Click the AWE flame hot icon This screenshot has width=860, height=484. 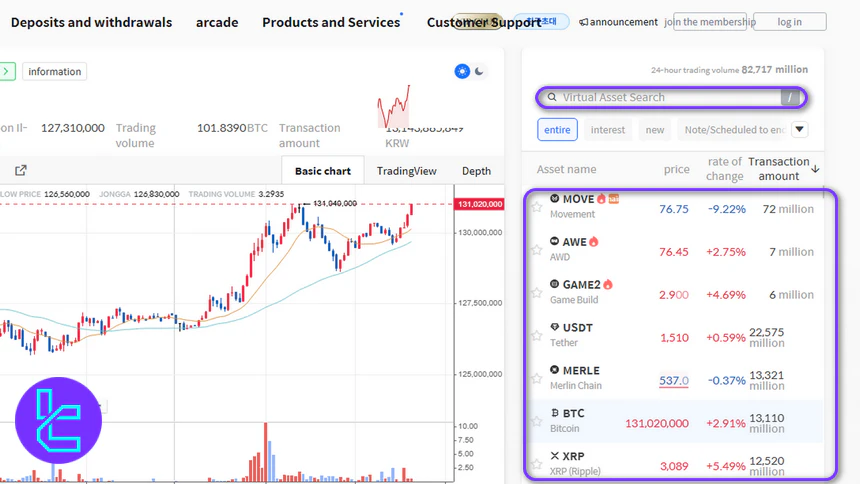593,241
